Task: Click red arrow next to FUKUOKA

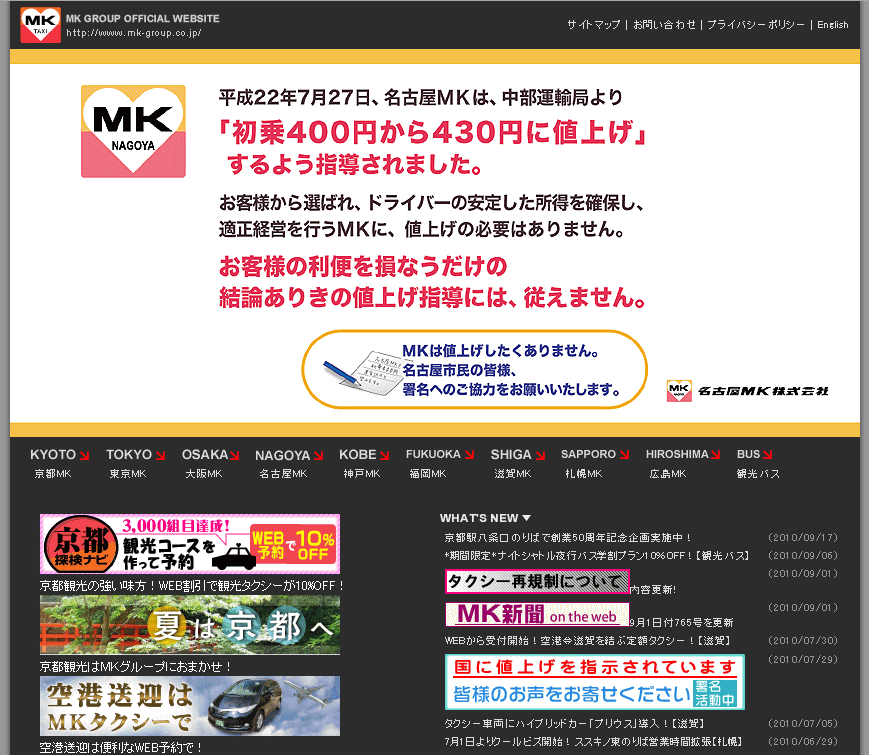Action: coord(469,455)
